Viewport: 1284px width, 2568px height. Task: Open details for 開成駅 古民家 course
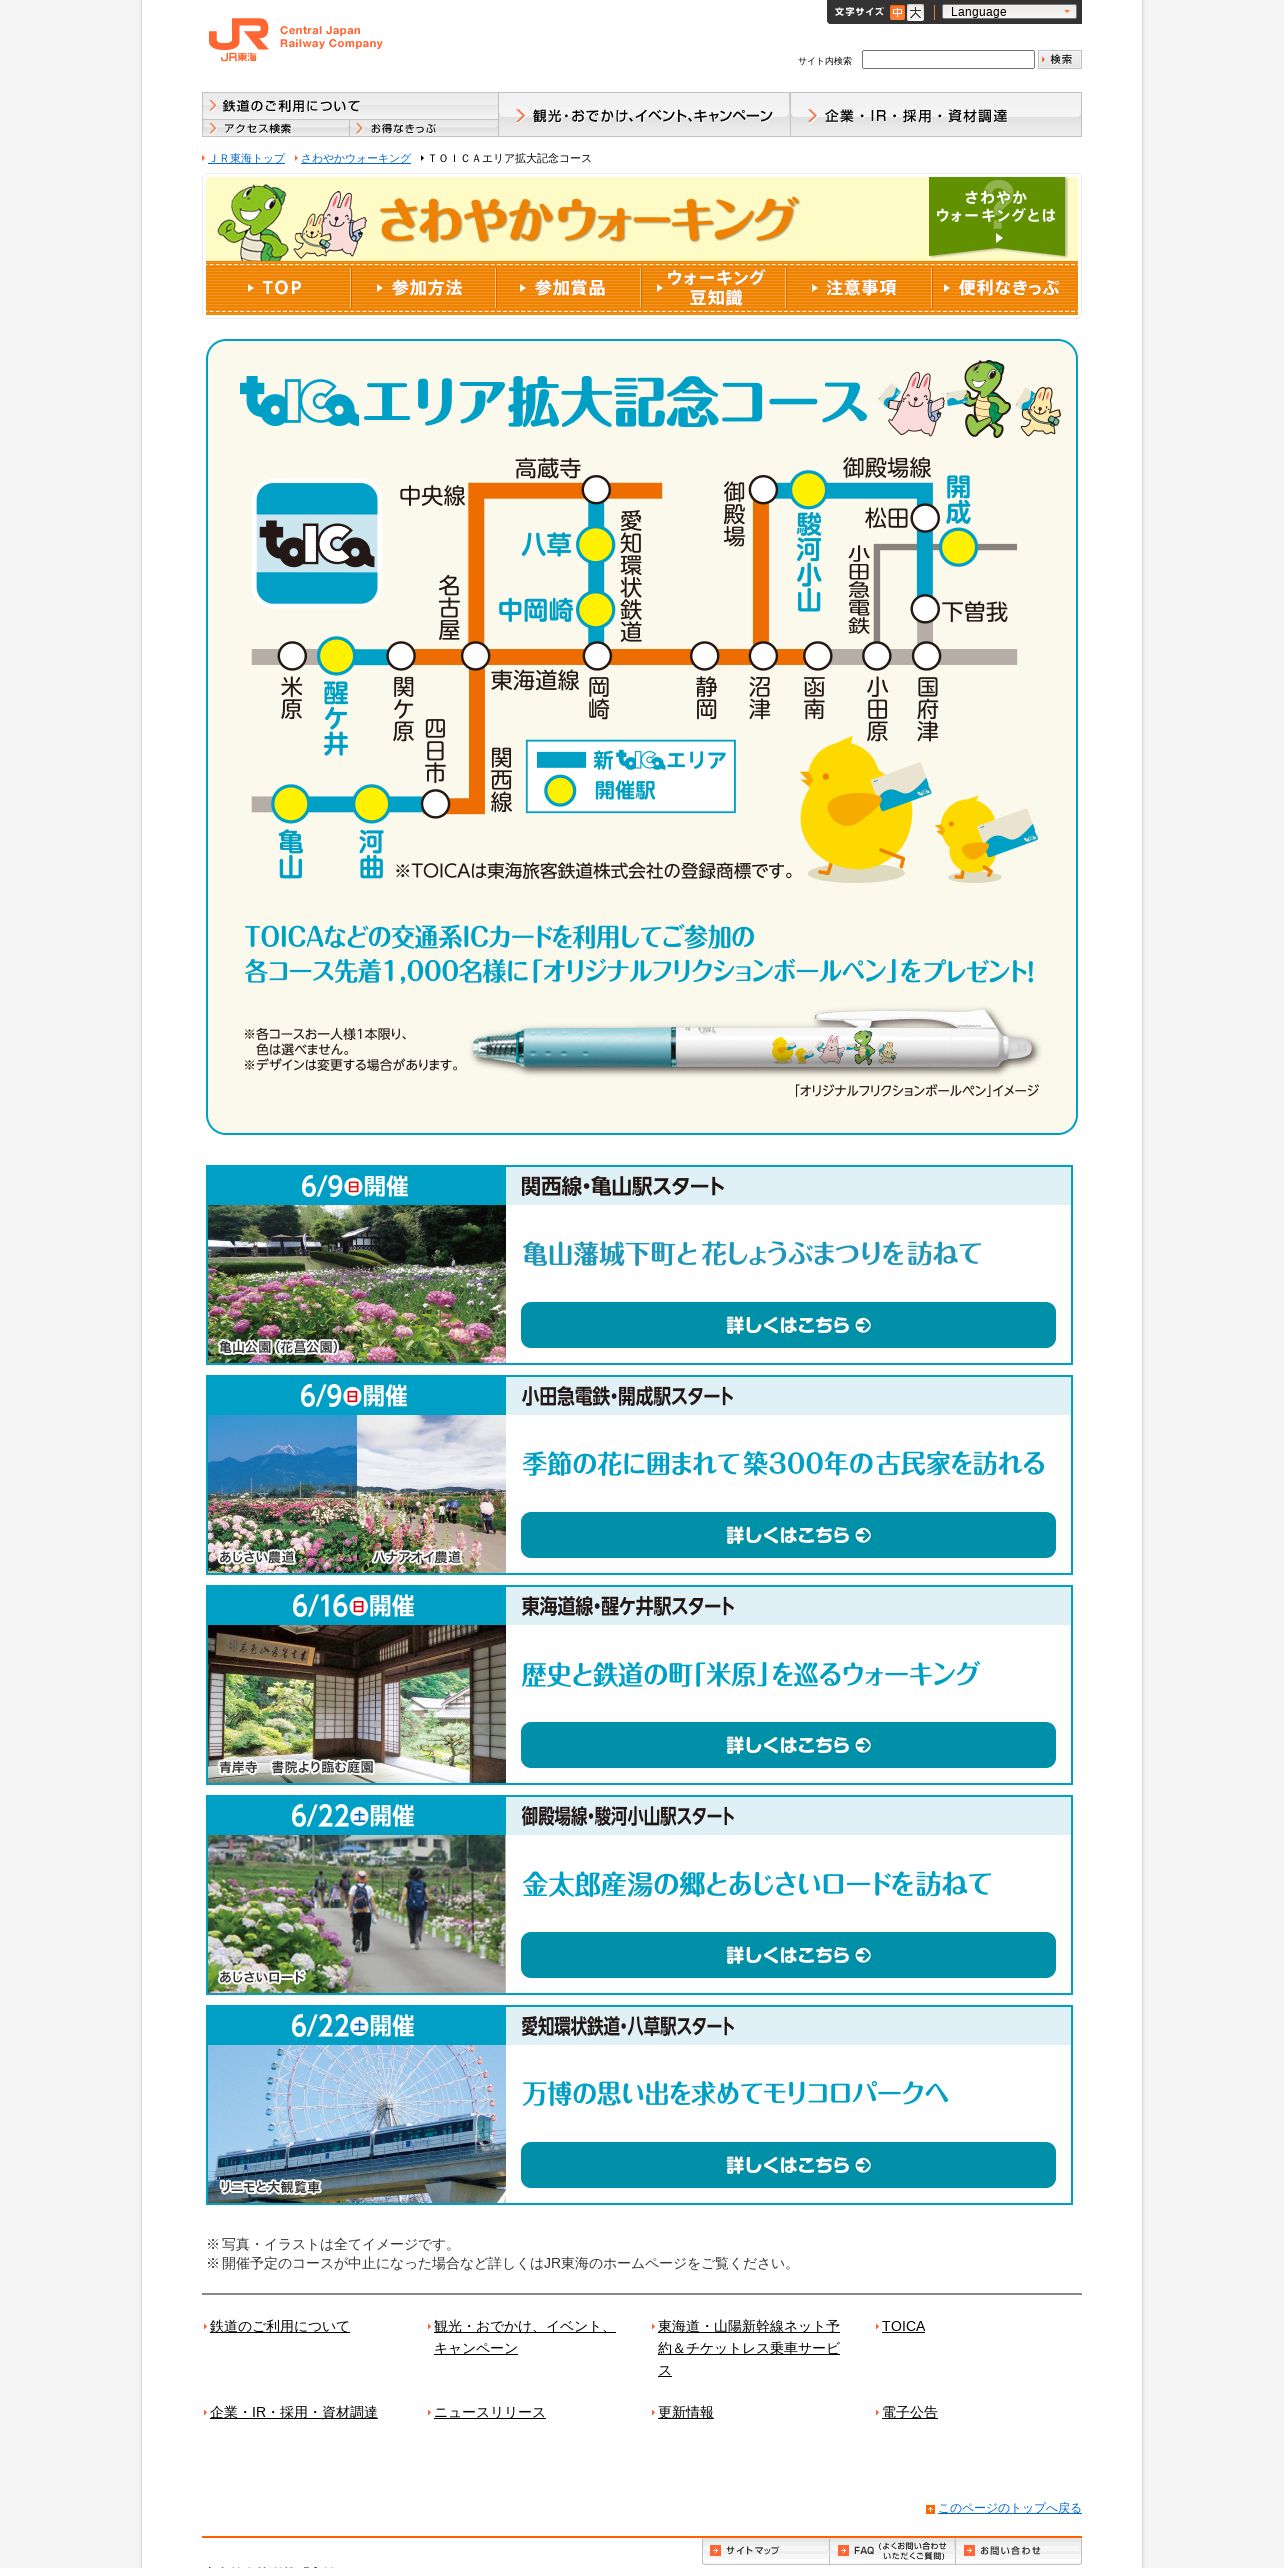pyautogui.click(x=788, y=1535)
